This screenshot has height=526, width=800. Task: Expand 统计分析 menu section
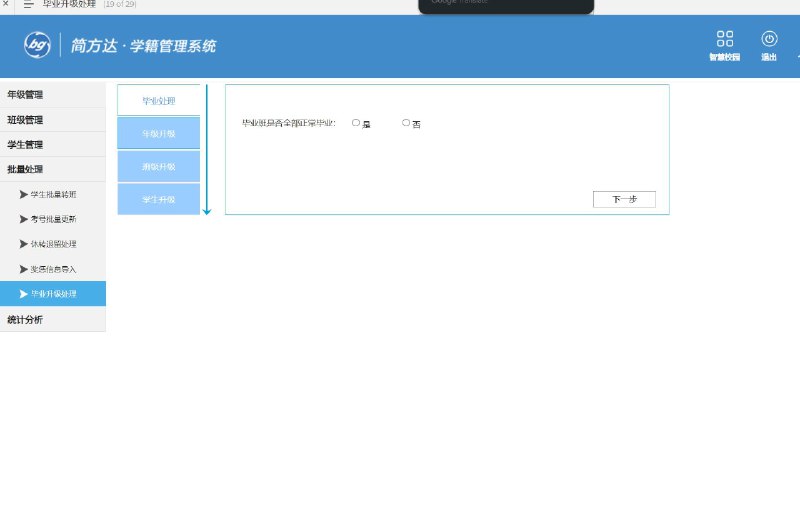click(53, 319)
